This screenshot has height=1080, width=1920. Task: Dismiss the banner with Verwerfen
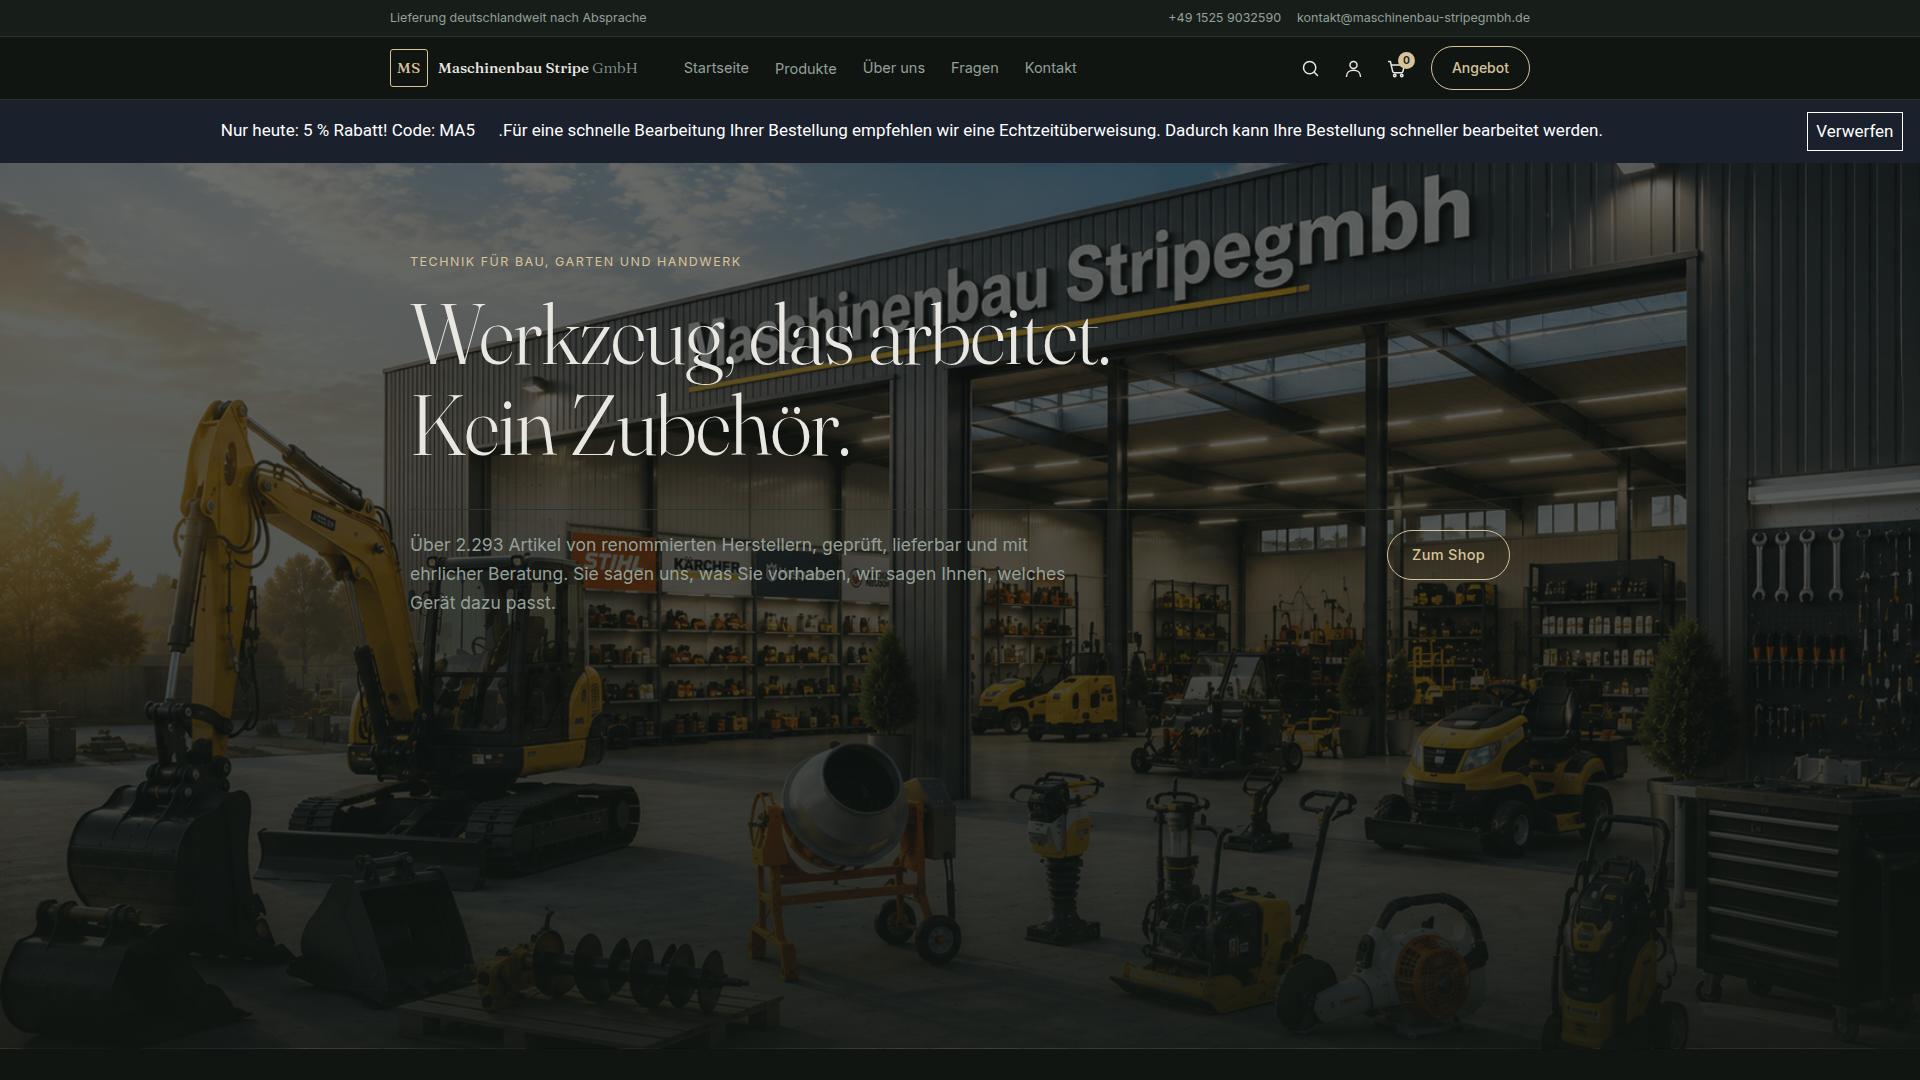[x=1854, y=131]
